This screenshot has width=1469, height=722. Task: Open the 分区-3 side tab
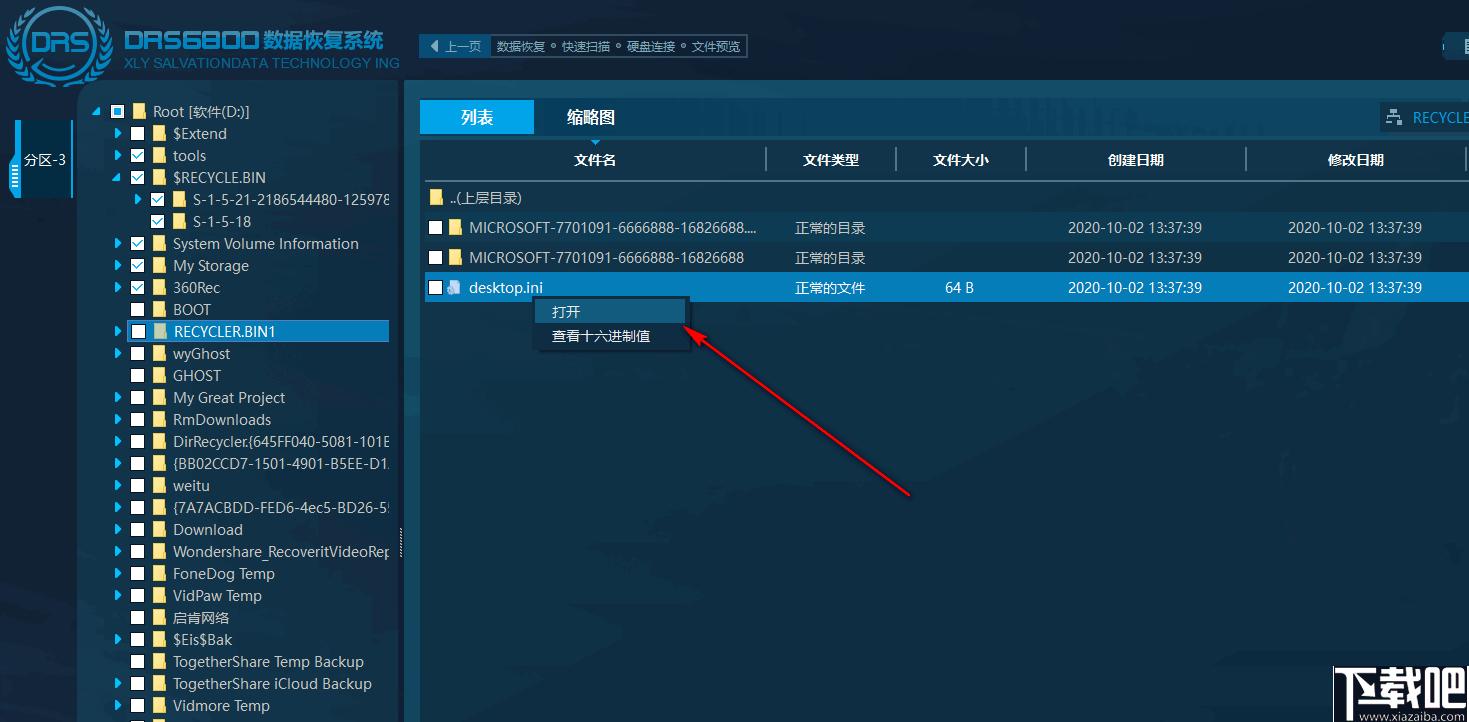click(x=44, y=159)
